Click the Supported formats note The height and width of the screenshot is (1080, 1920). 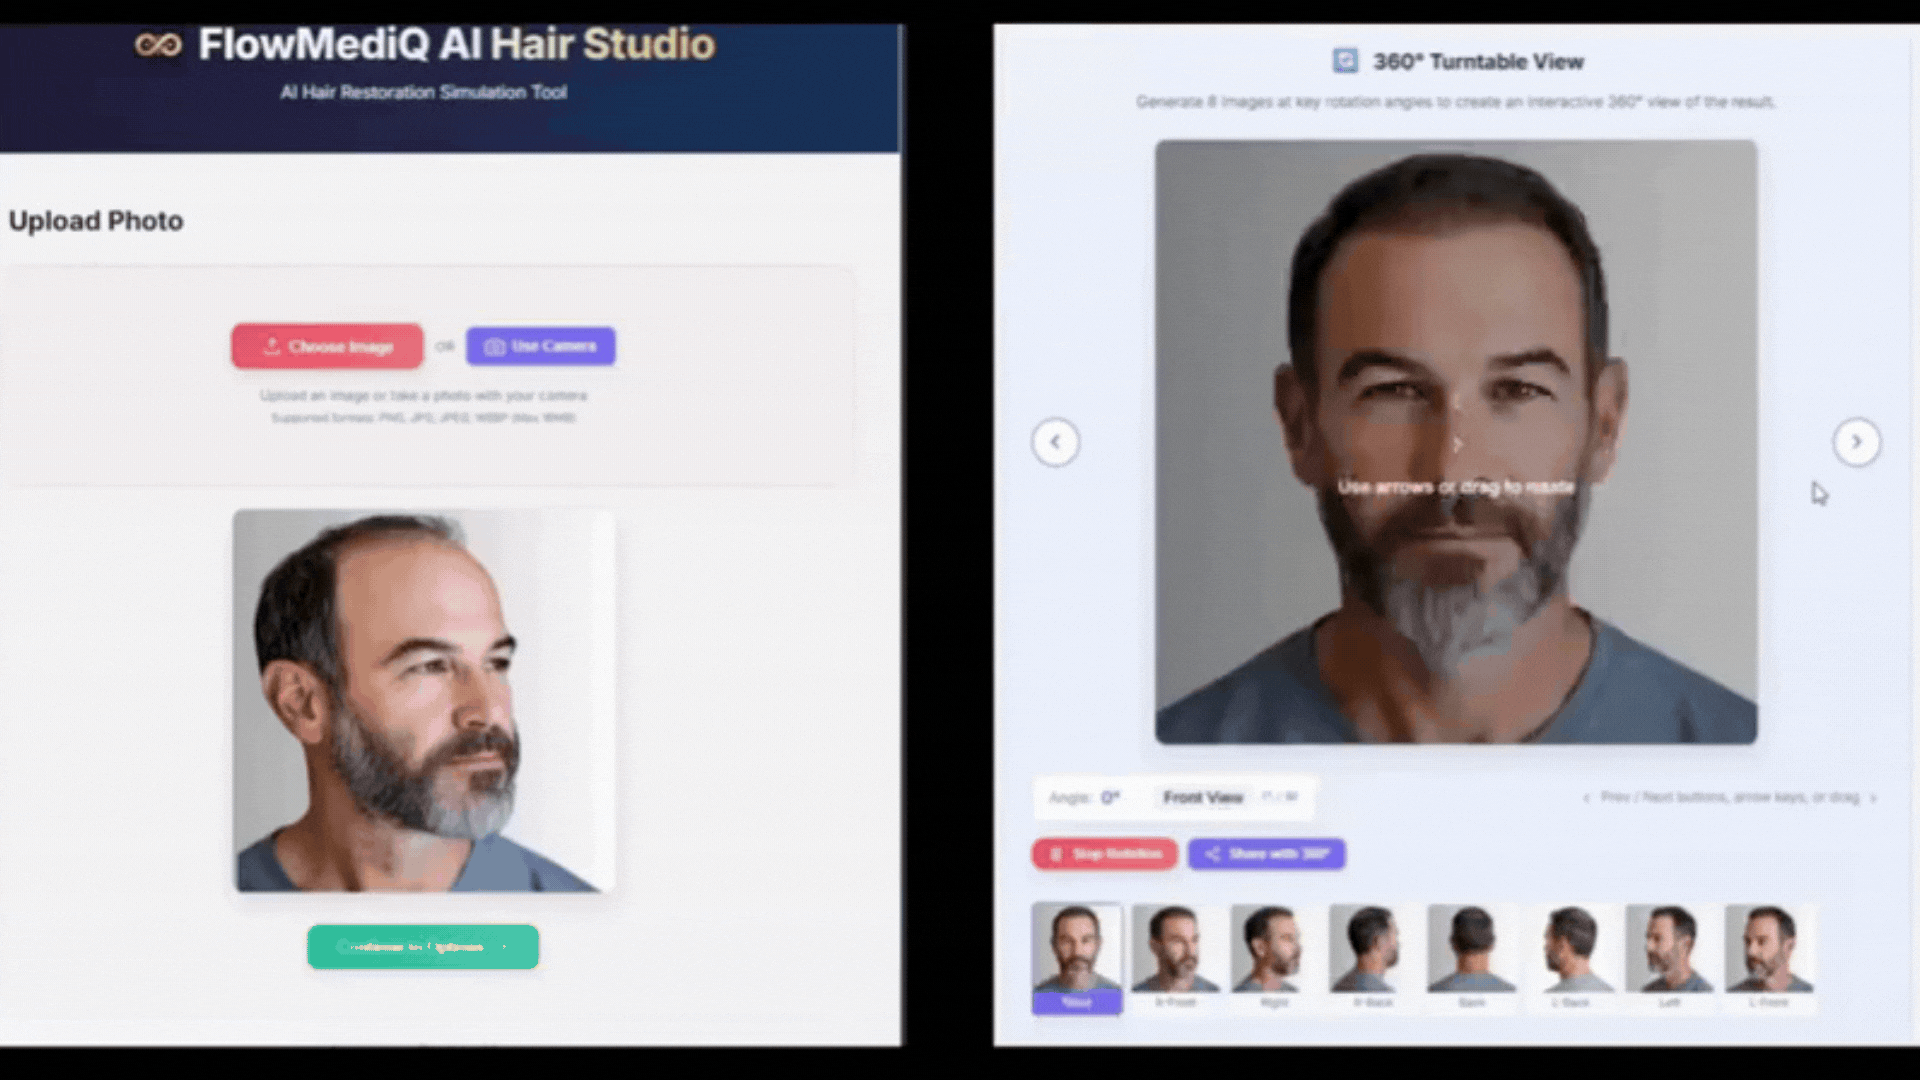point(423,418)
